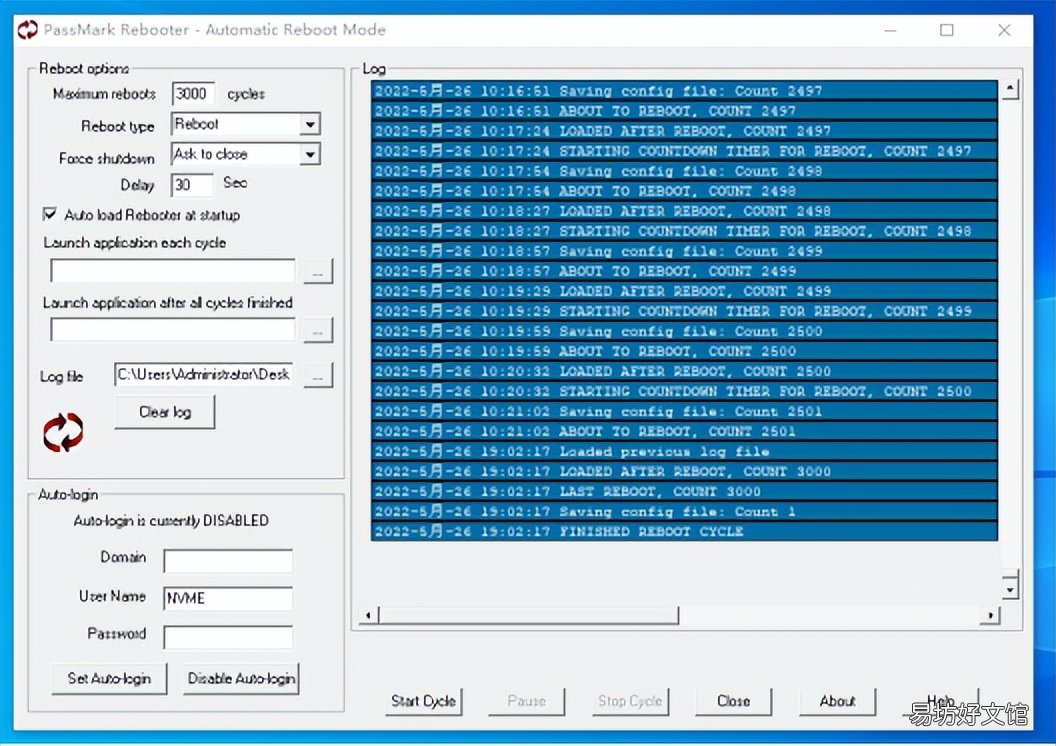Click the Close button at bottom

733,702
